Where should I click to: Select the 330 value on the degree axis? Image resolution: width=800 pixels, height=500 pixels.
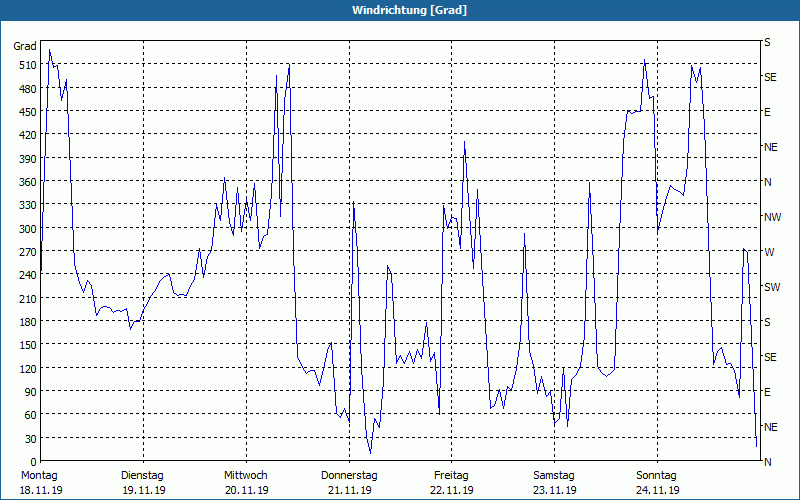(28, 205)
